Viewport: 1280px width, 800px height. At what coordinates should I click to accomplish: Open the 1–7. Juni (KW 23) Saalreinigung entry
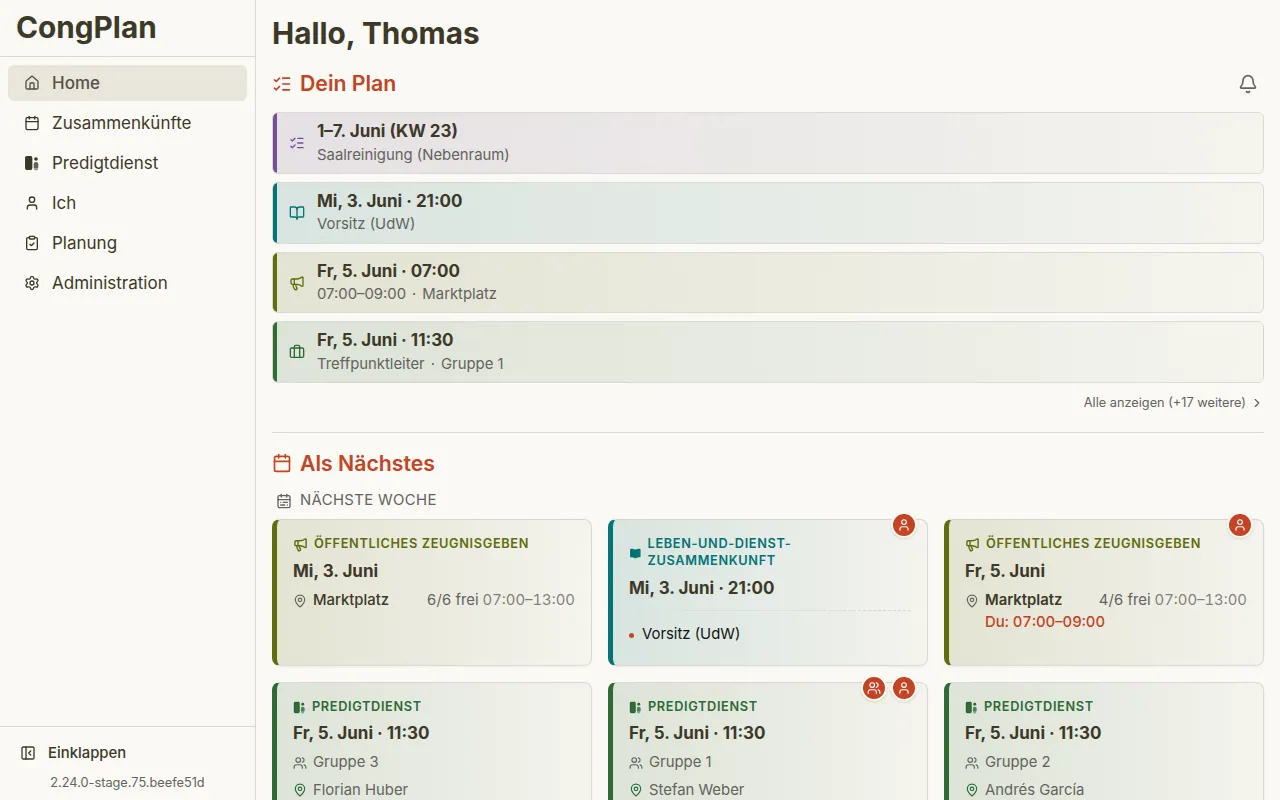(x=768, y=143)
